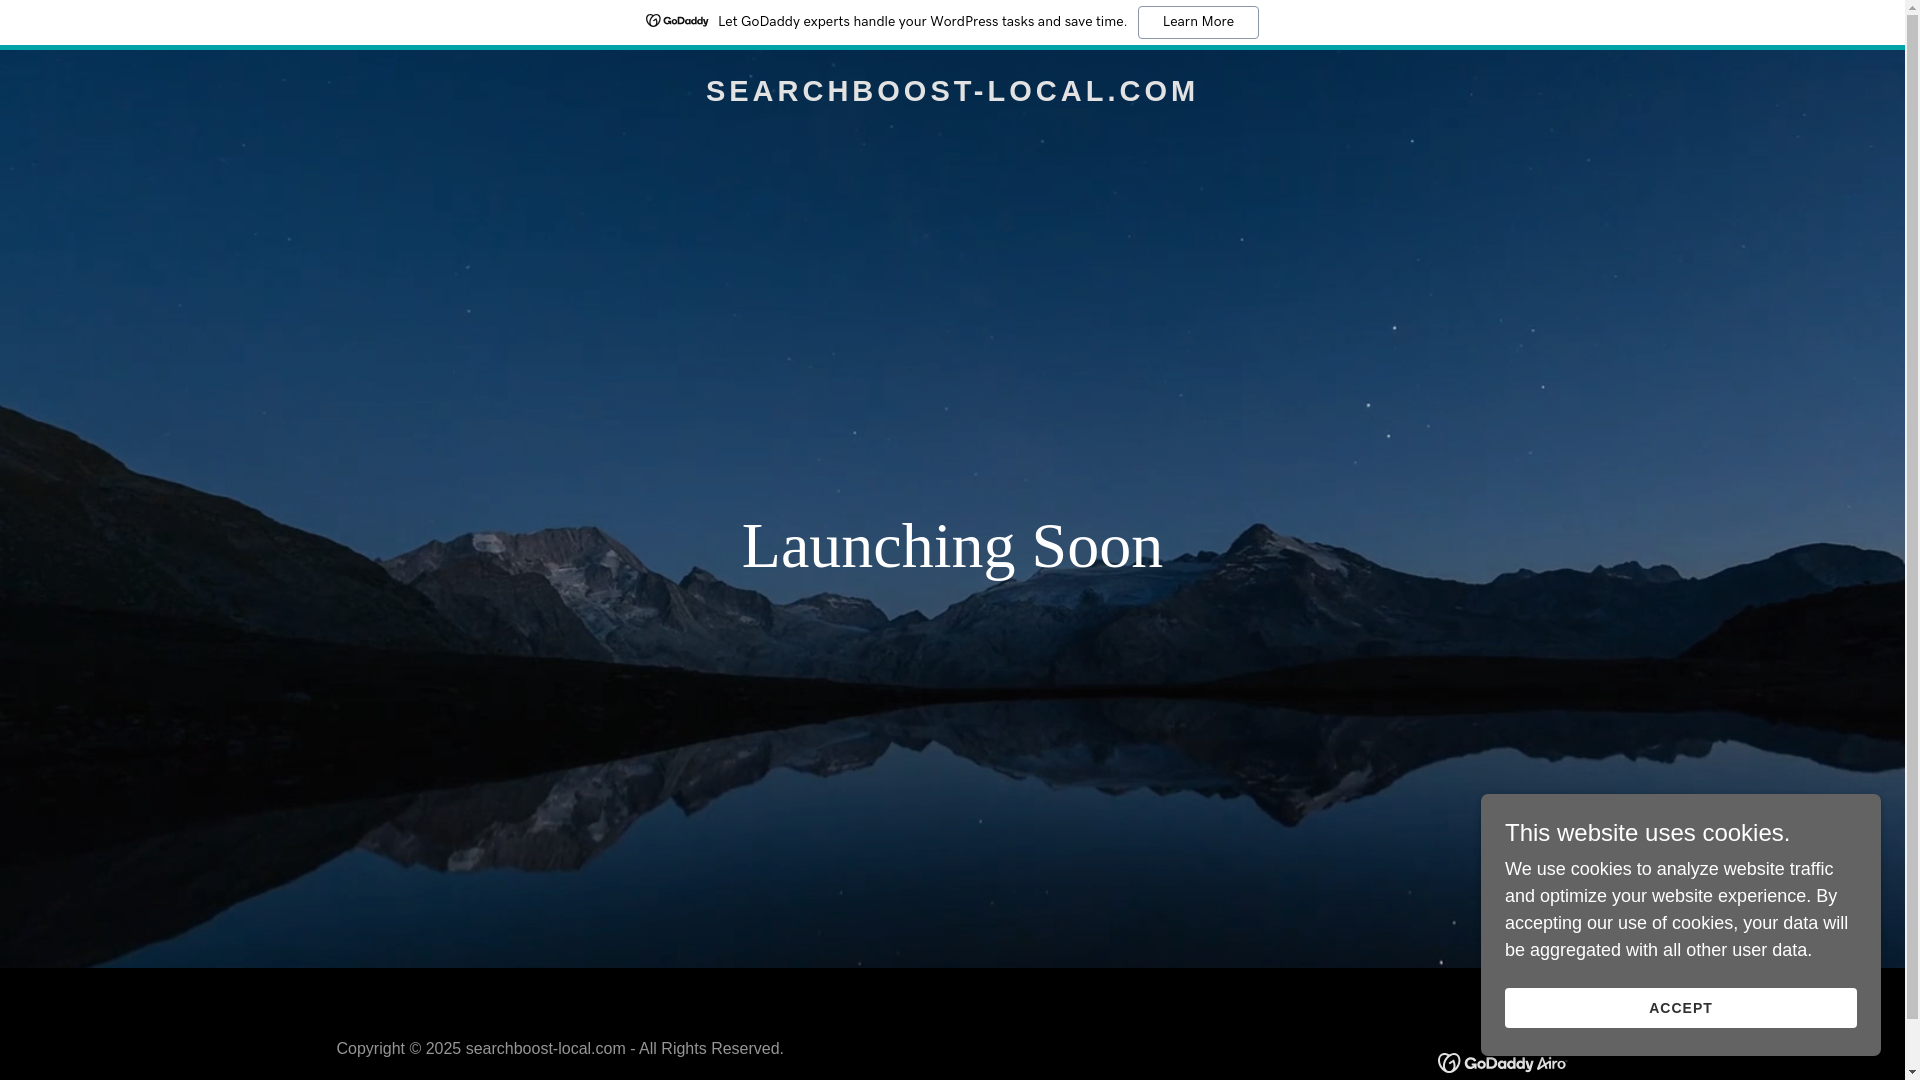
Task: Click the copyright text in the footer
Action: pyautogui.click(x=559, y=1048)
